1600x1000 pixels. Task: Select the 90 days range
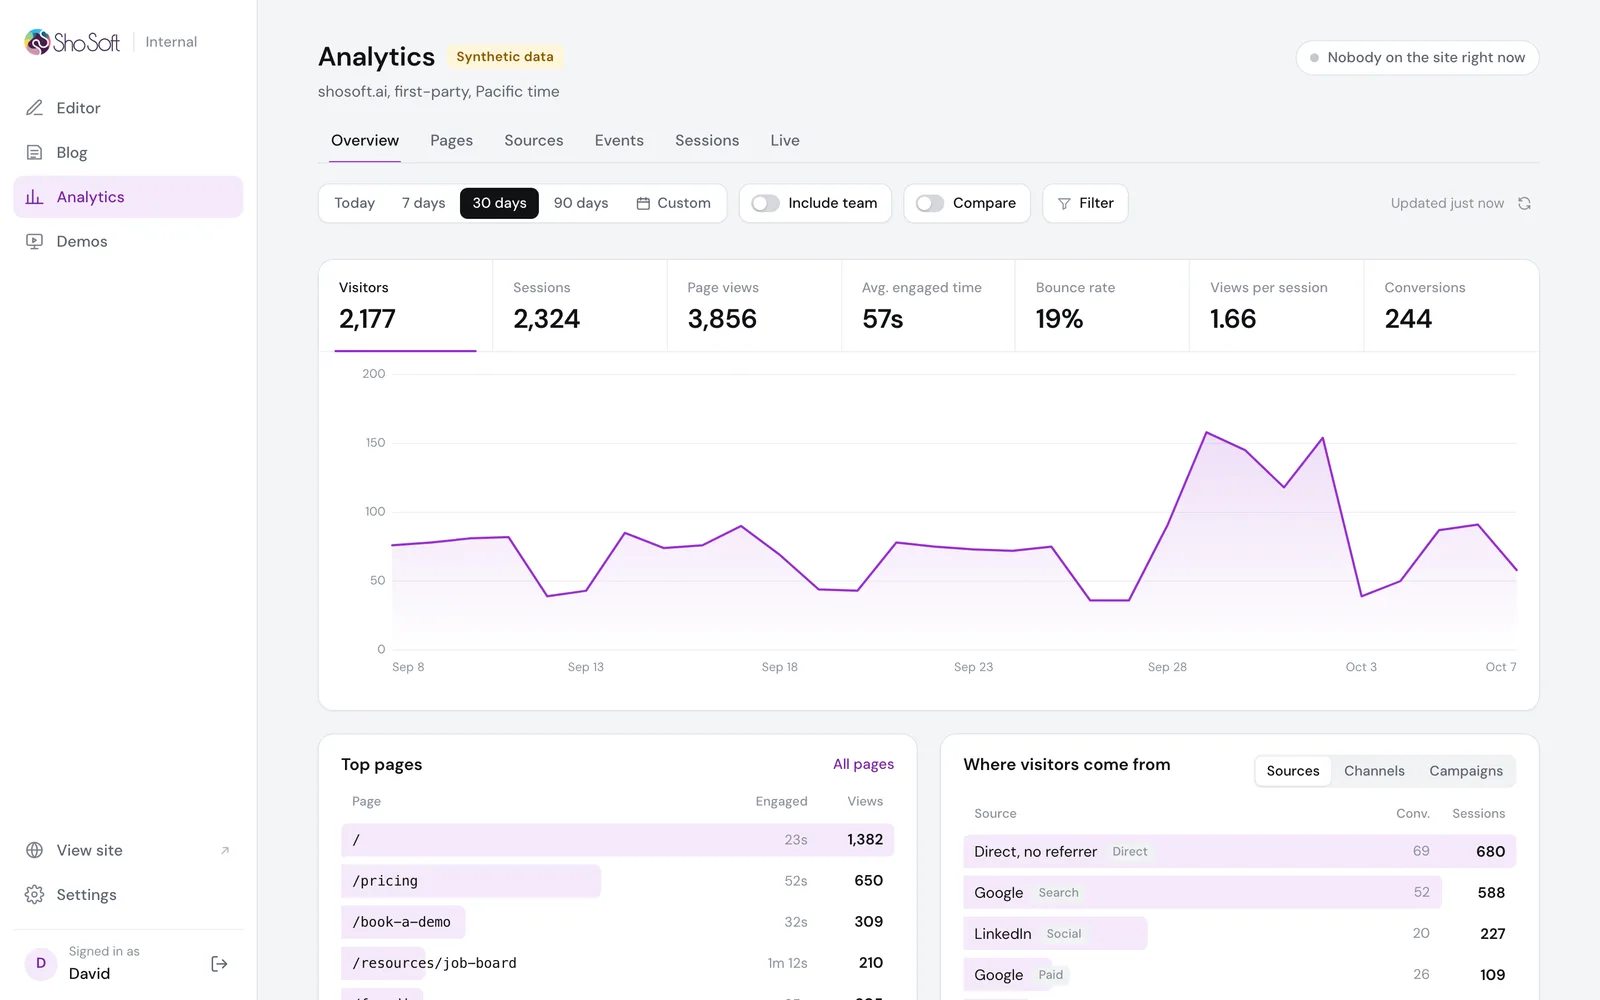(581, 203)
